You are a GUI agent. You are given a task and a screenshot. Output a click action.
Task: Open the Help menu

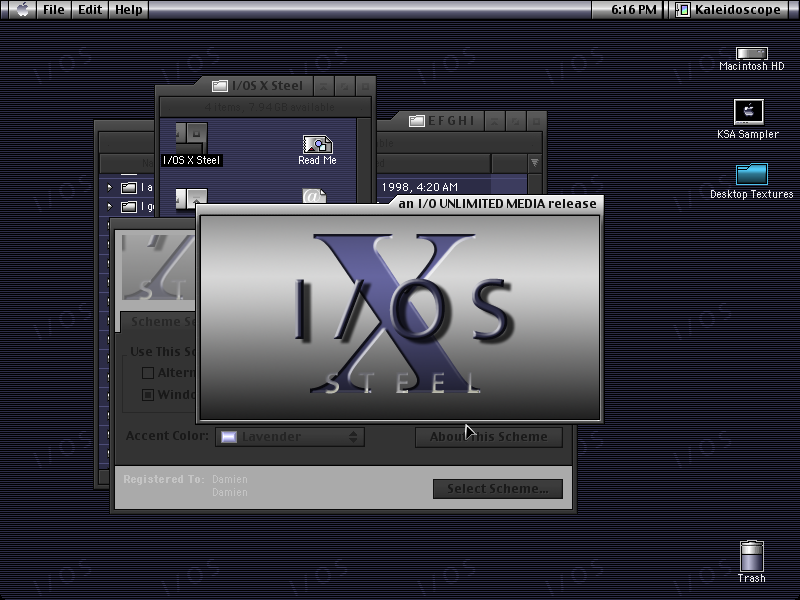click(129, 9)
